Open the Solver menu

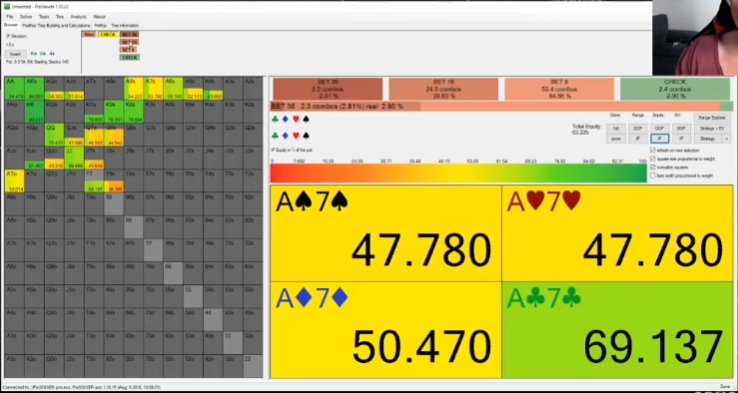(26, 16)
